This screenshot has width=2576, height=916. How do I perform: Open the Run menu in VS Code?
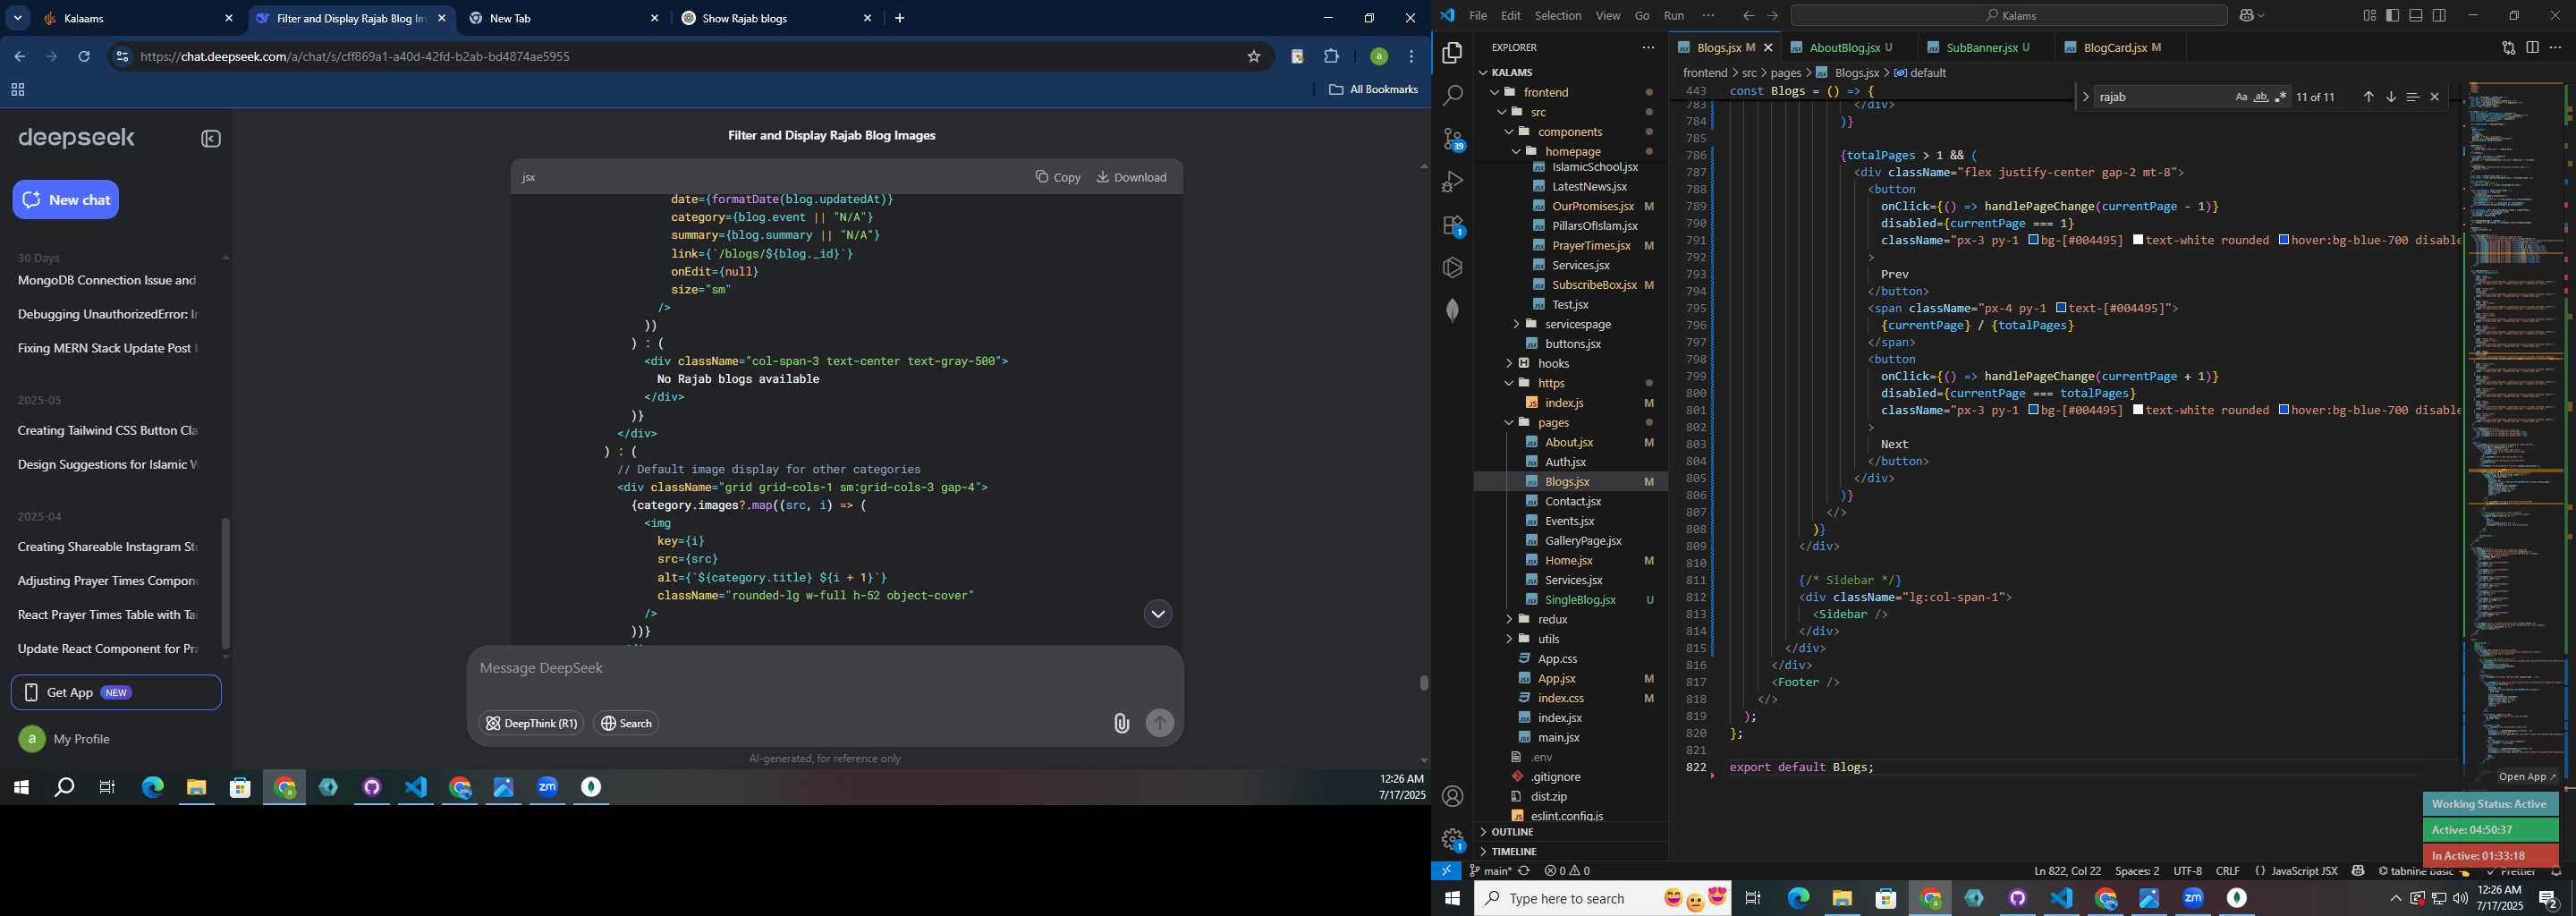[x=1674, y=15]
